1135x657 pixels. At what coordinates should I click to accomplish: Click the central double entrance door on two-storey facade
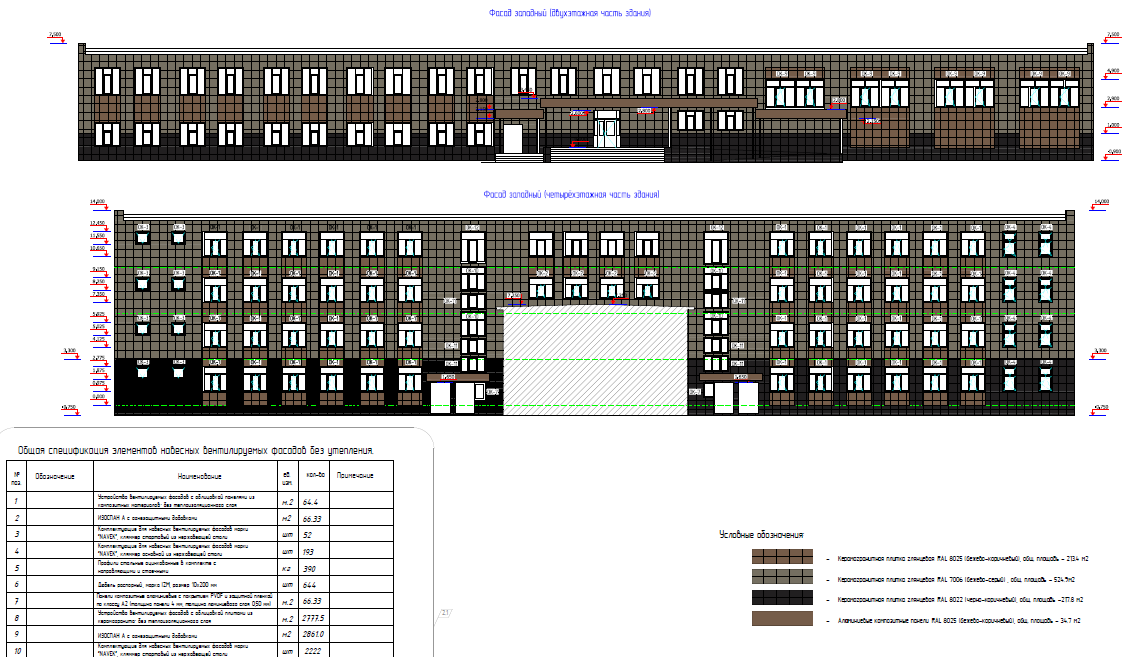click(x=607, y=130)
